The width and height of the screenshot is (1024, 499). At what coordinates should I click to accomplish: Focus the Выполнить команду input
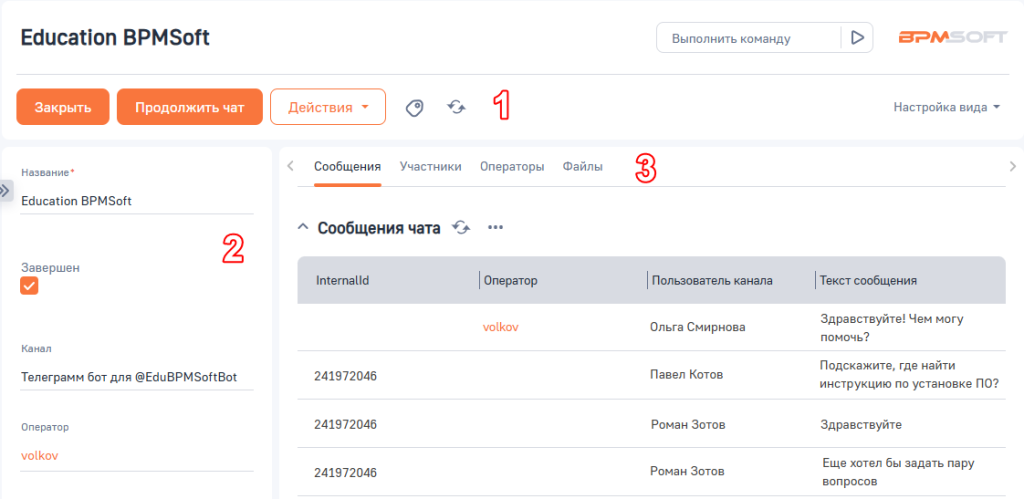tap(748, 38)
